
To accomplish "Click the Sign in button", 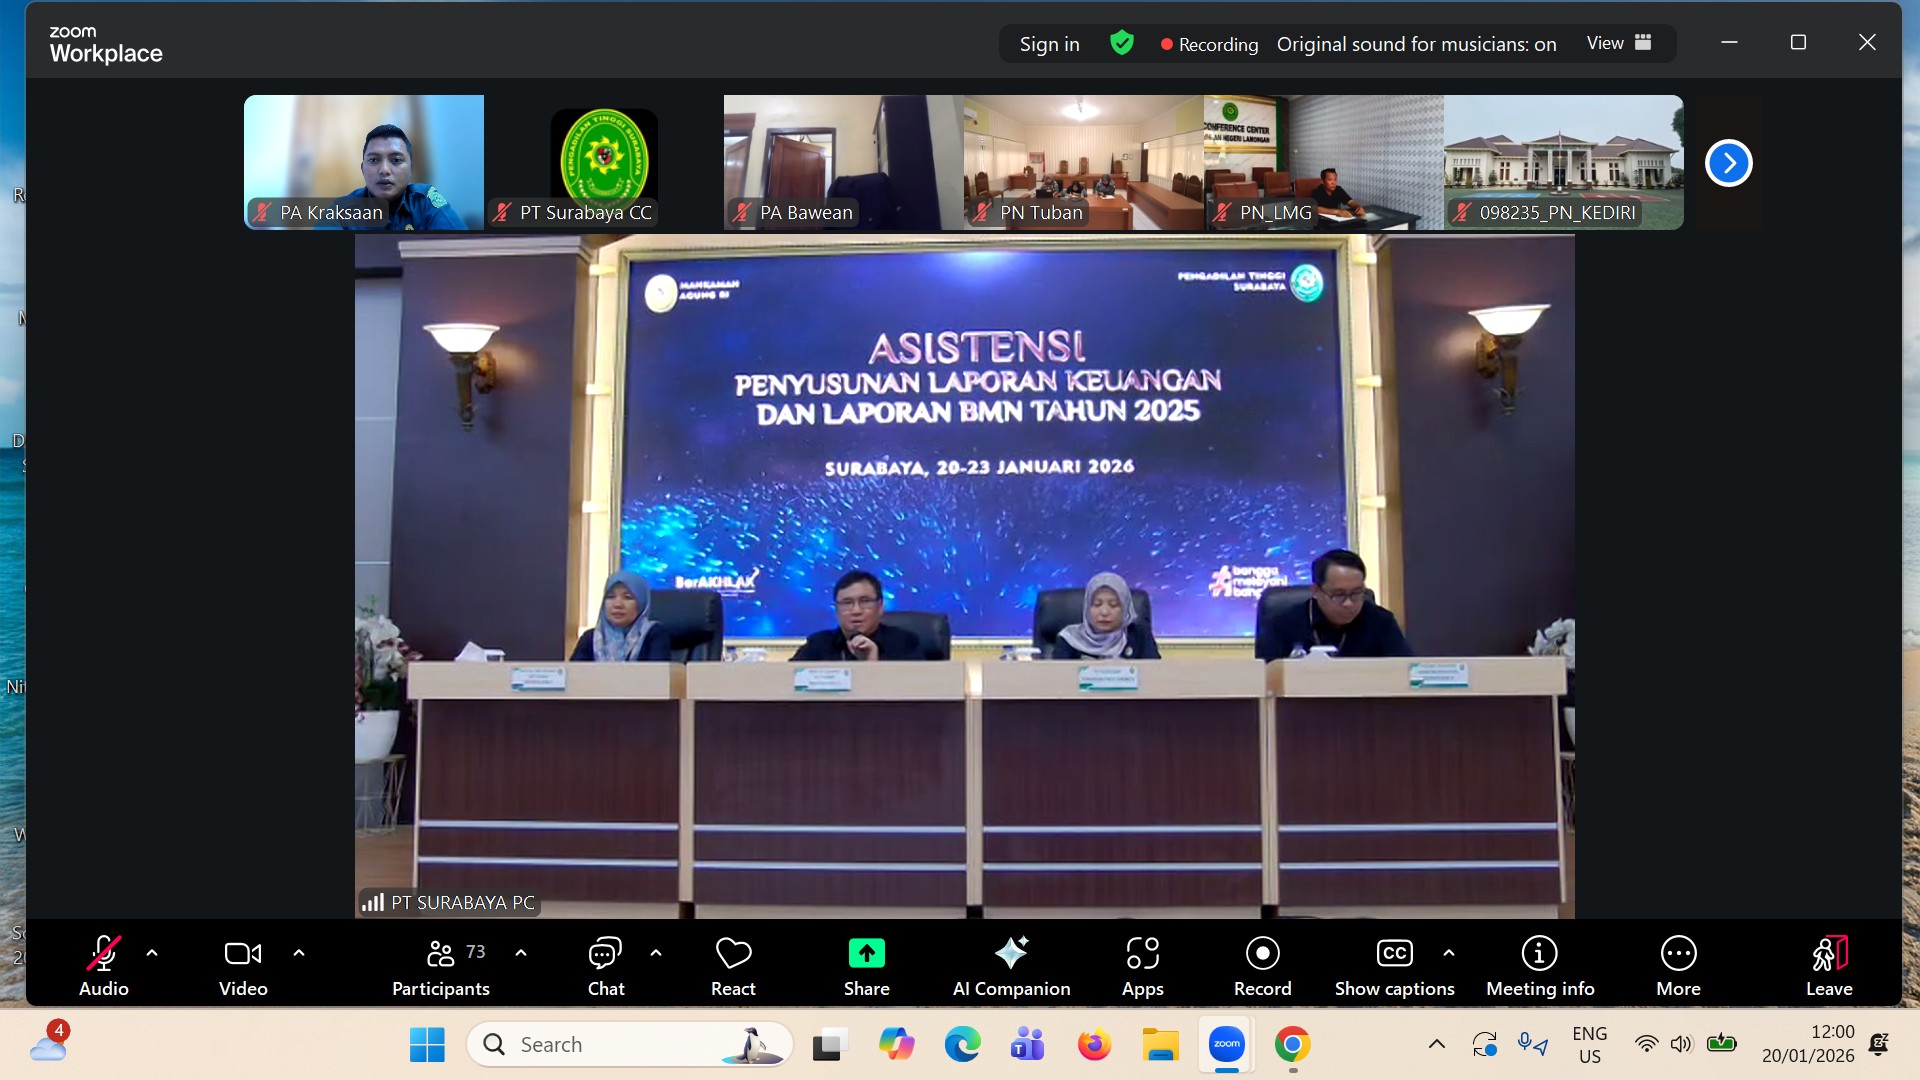I will click(x=1049, y=44).
